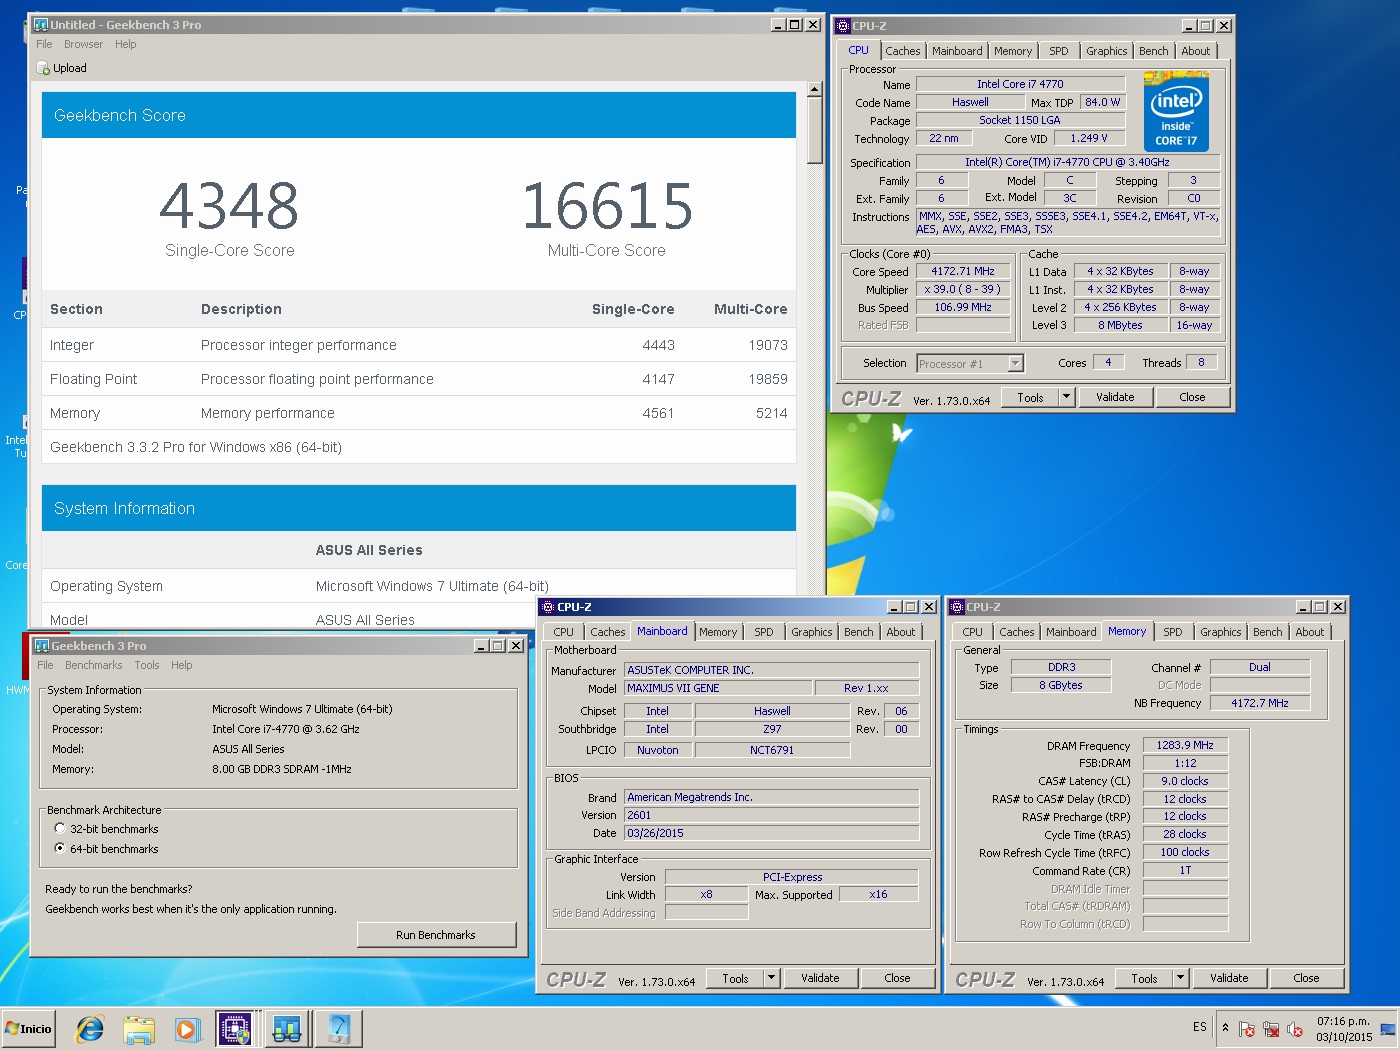Open Benchmarks menu in small Geekbench window
The height and width of the screenshot is (1050, 1400).
click(93, 665)
